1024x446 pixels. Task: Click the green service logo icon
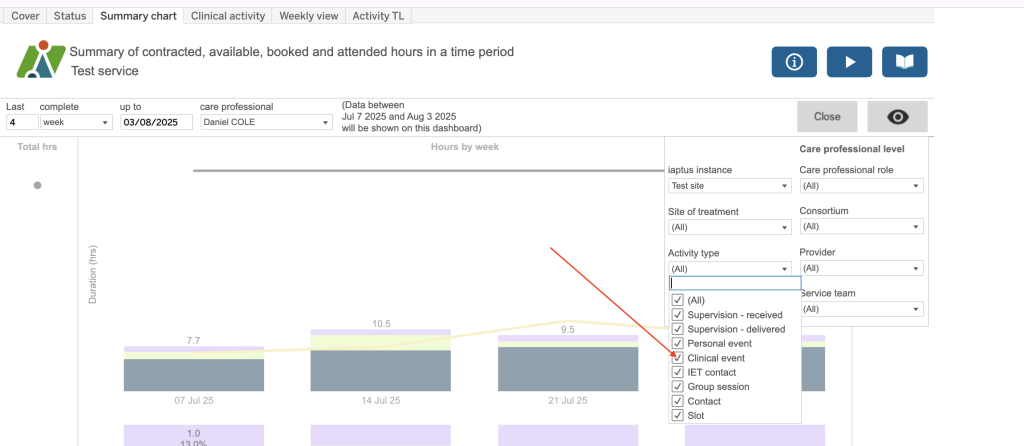pyautogui.click(x=38, y=61)
